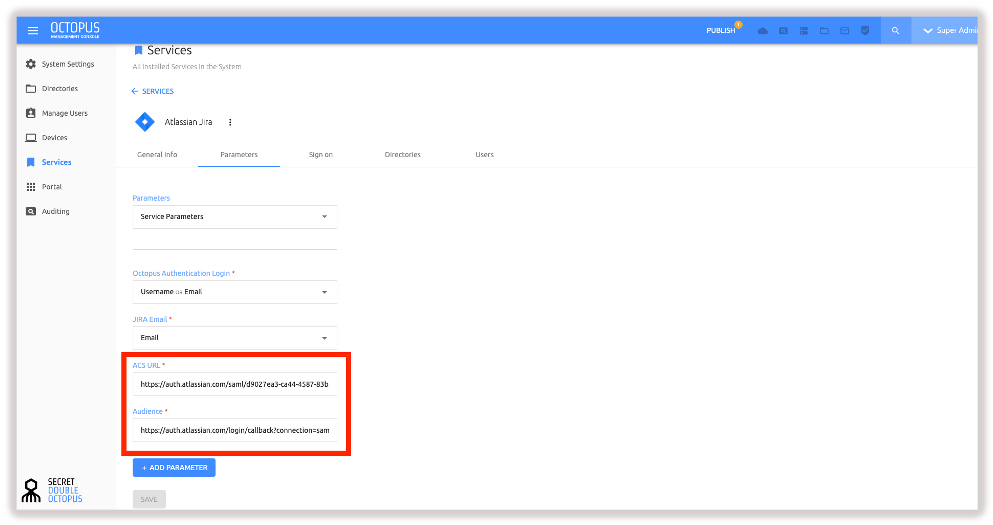Click into the Audience field
993x525 pixels.
click(x=234, y=430)
